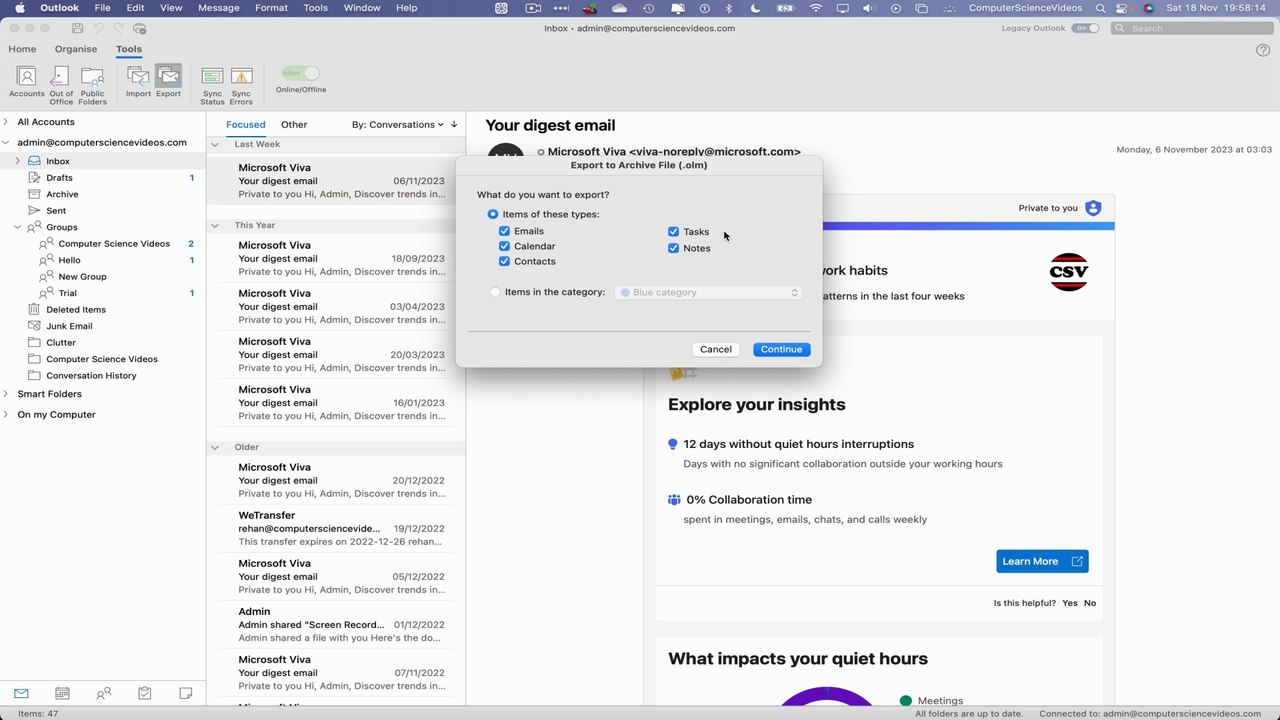
Task: Open Sync Status
Action: point(212,84)
